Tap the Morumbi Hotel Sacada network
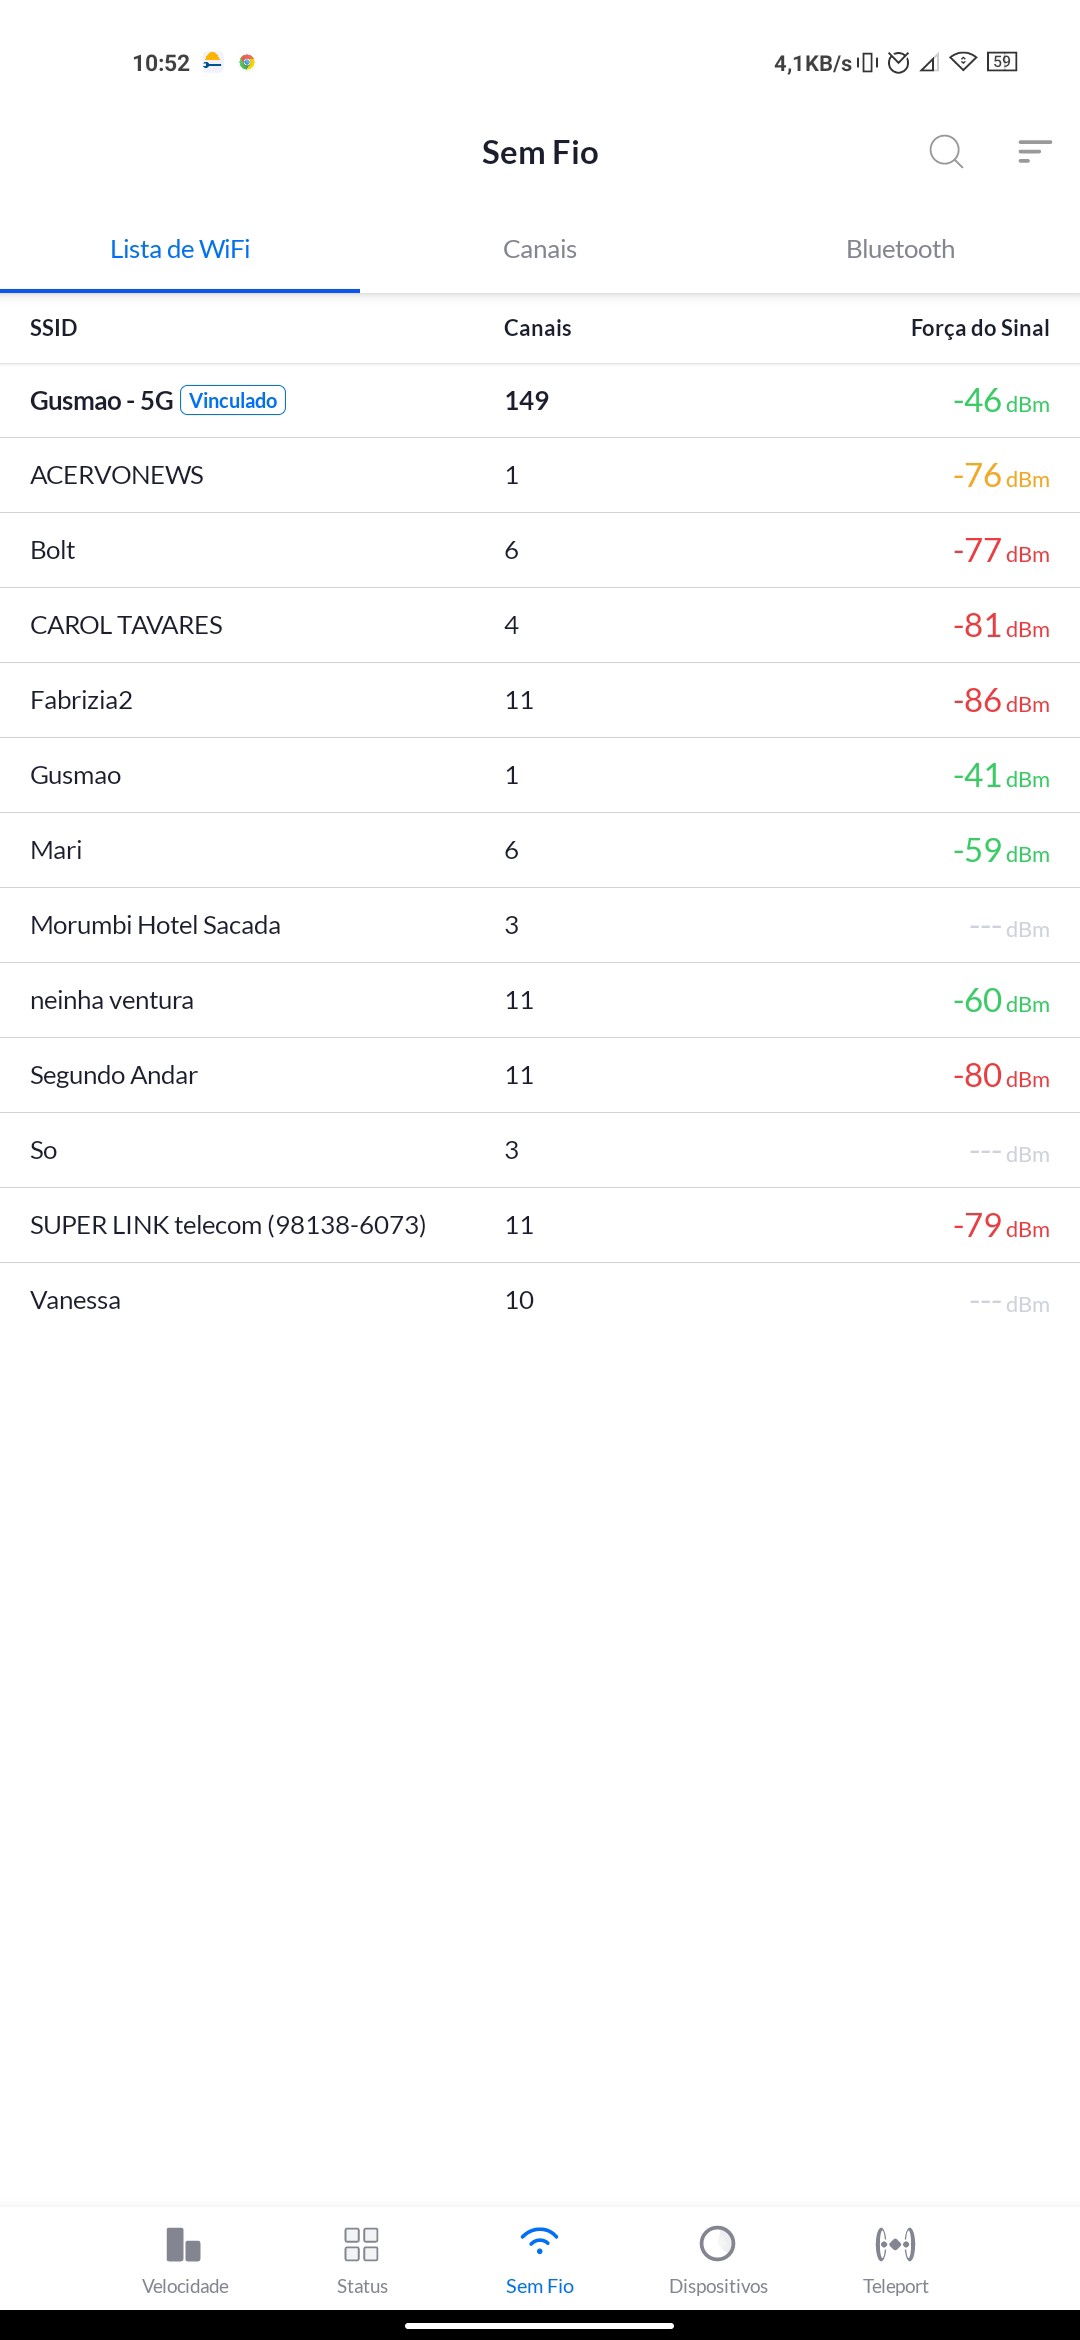The image size is (1080, 2340). click(155, 925)
